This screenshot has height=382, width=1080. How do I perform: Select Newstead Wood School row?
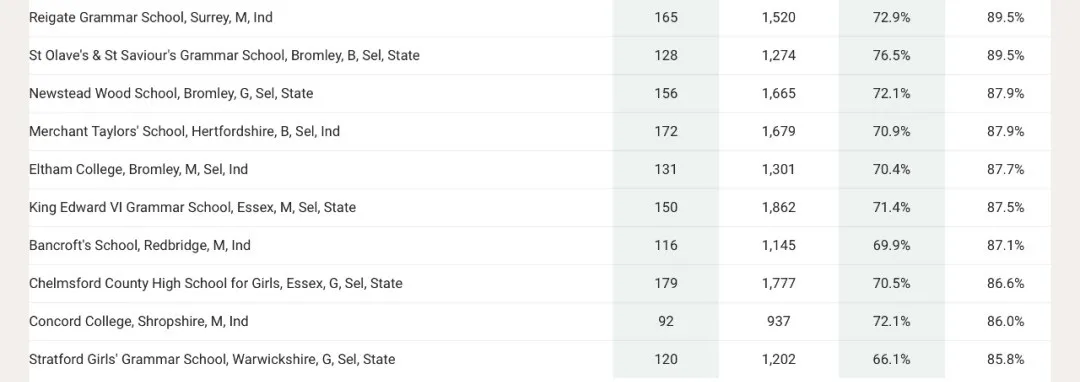coord(540,94)
